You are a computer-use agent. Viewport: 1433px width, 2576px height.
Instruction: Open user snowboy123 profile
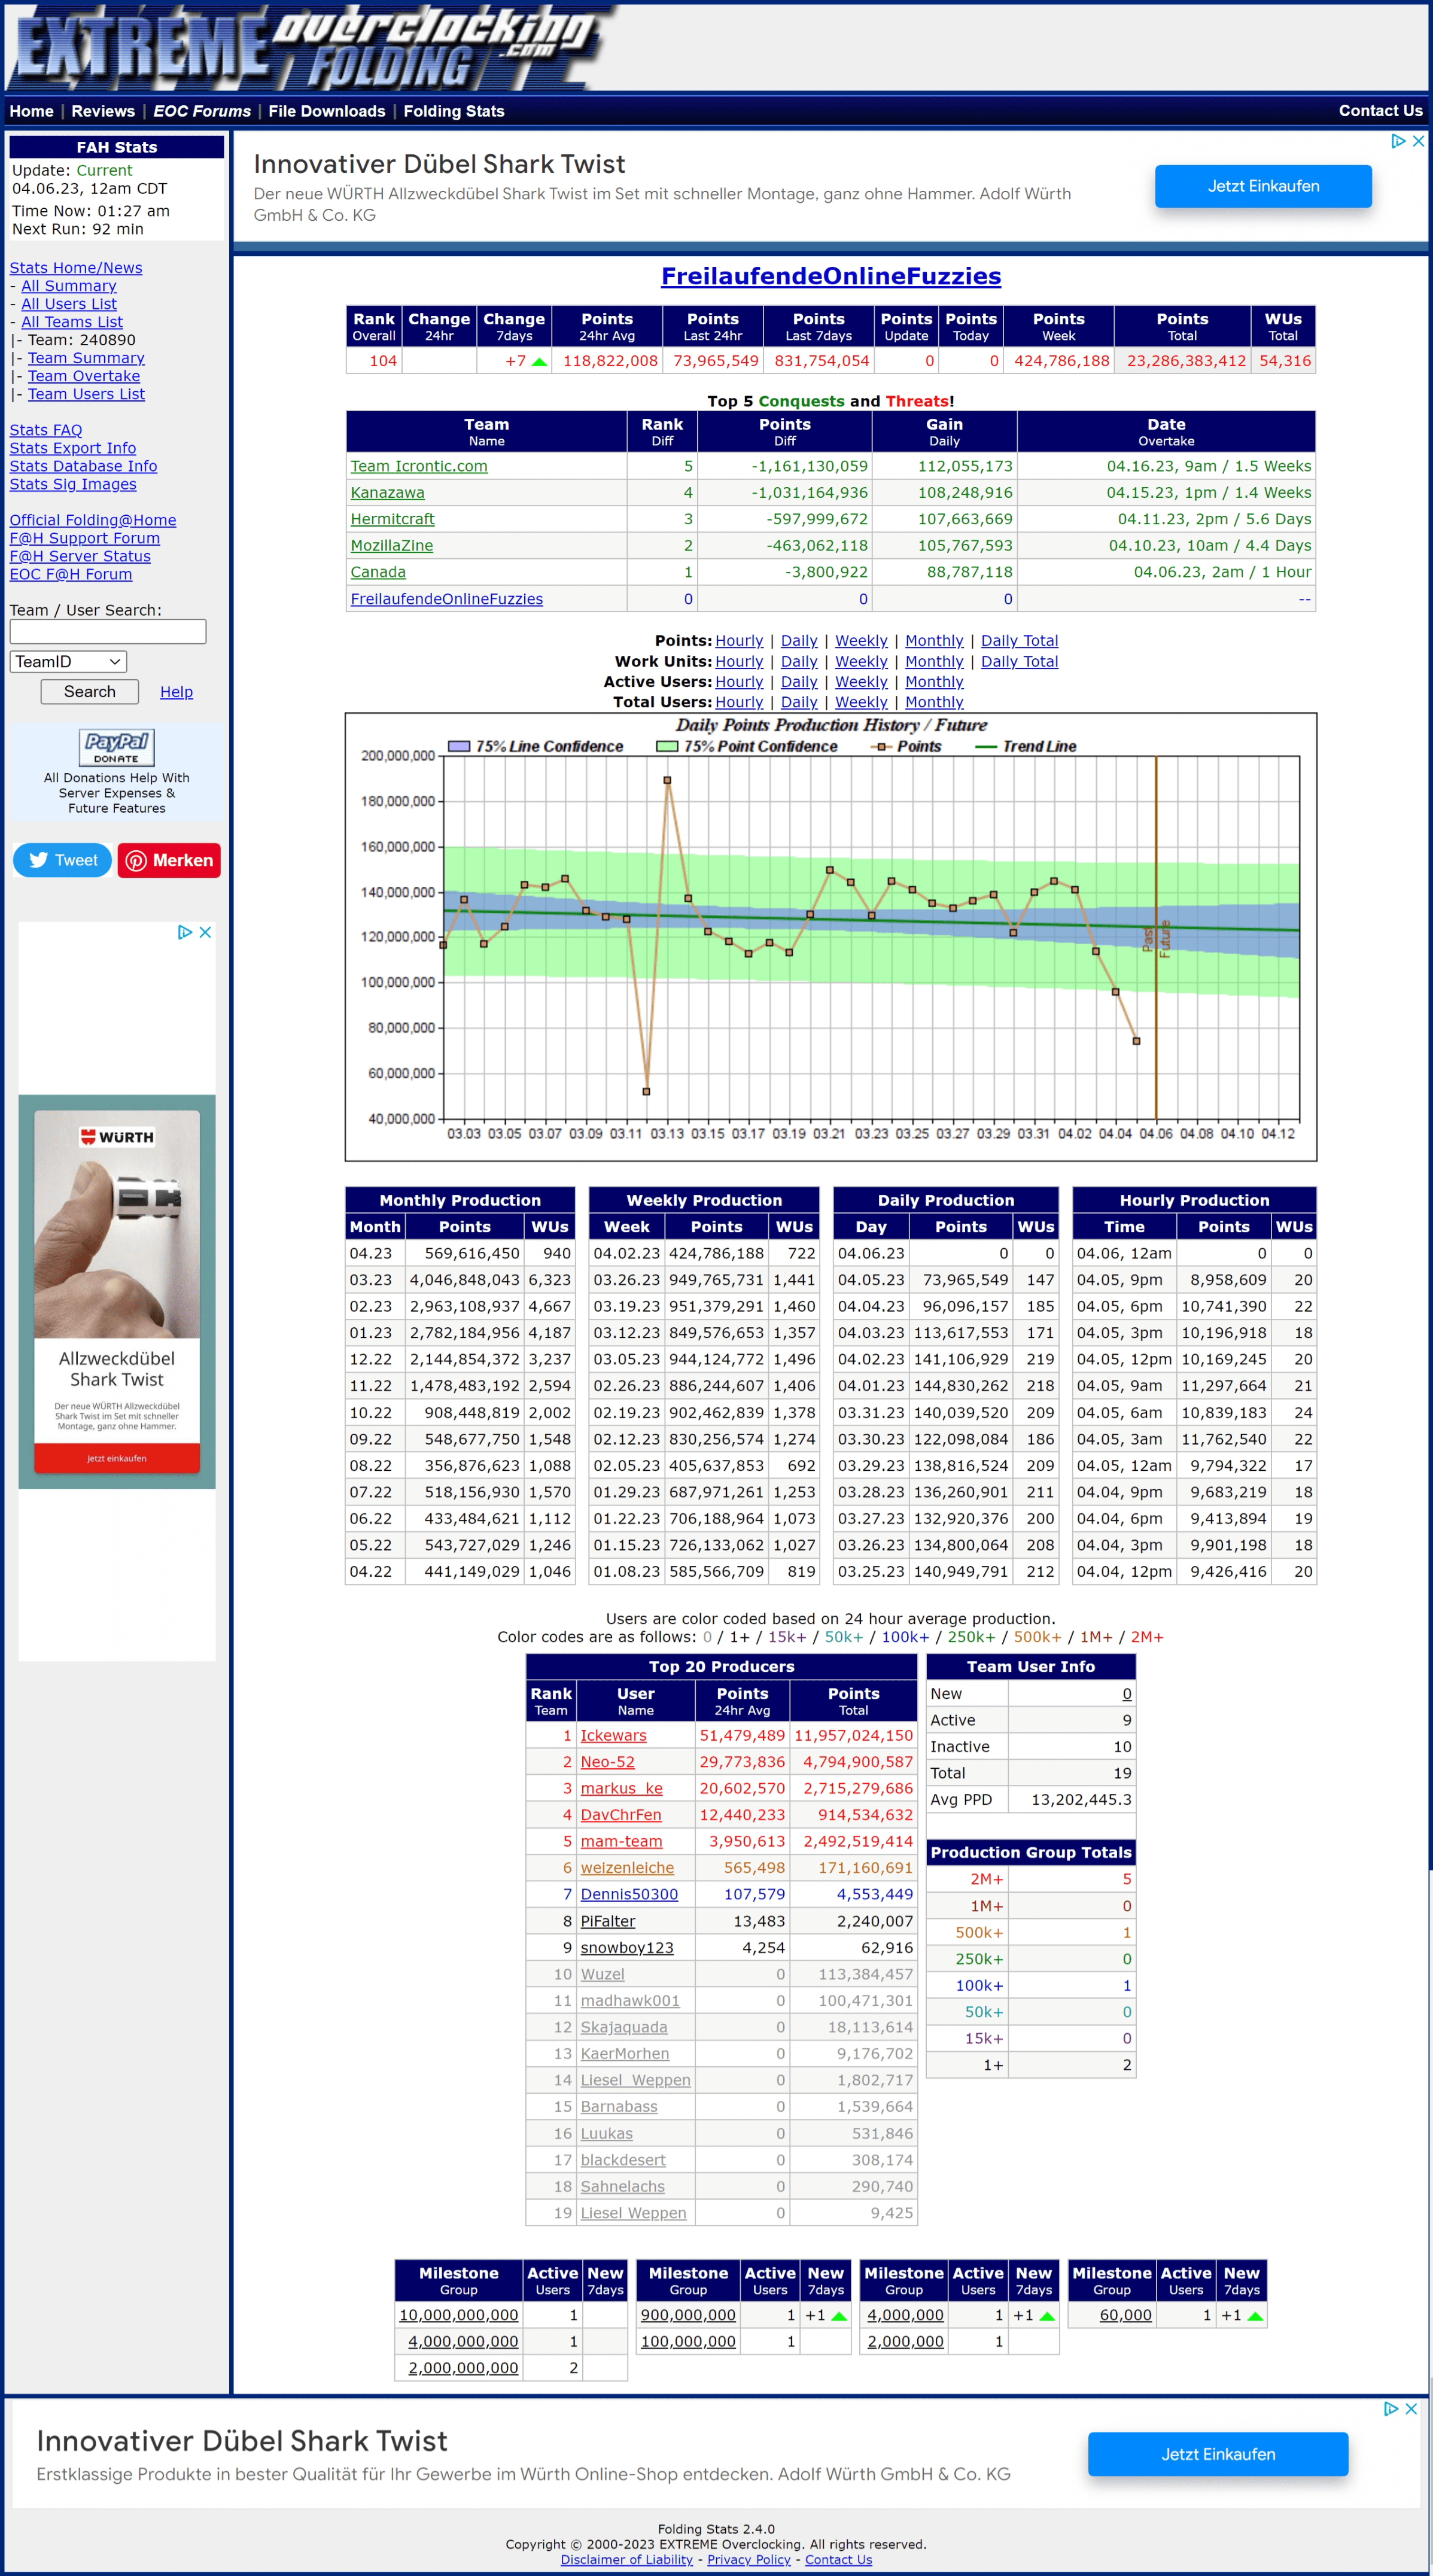[x=627, y=1948]
